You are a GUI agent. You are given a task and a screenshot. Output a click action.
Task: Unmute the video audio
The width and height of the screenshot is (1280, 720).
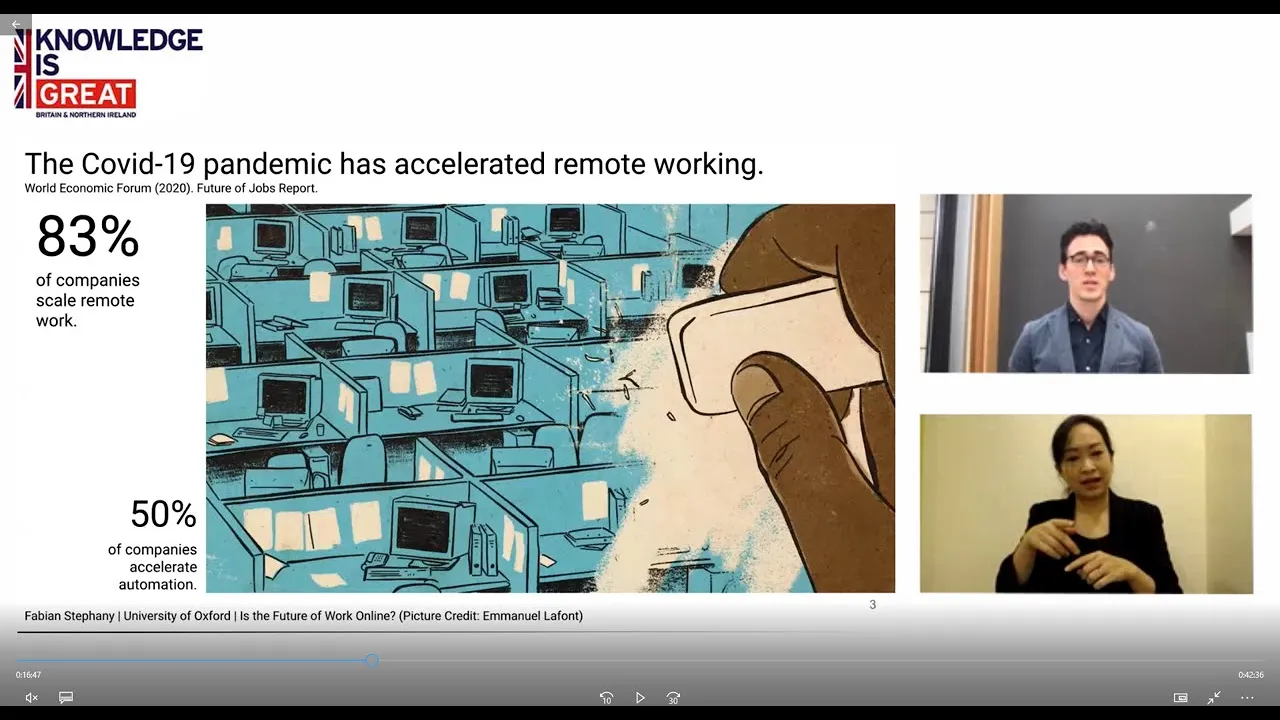click(31, 697)
